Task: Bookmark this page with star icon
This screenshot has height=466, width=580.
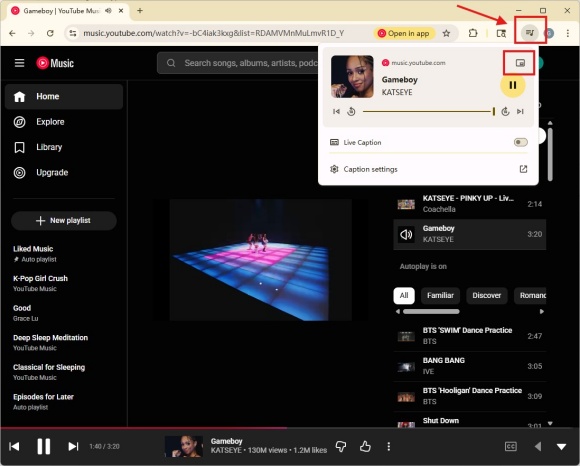Action: [x=446, y=33]
